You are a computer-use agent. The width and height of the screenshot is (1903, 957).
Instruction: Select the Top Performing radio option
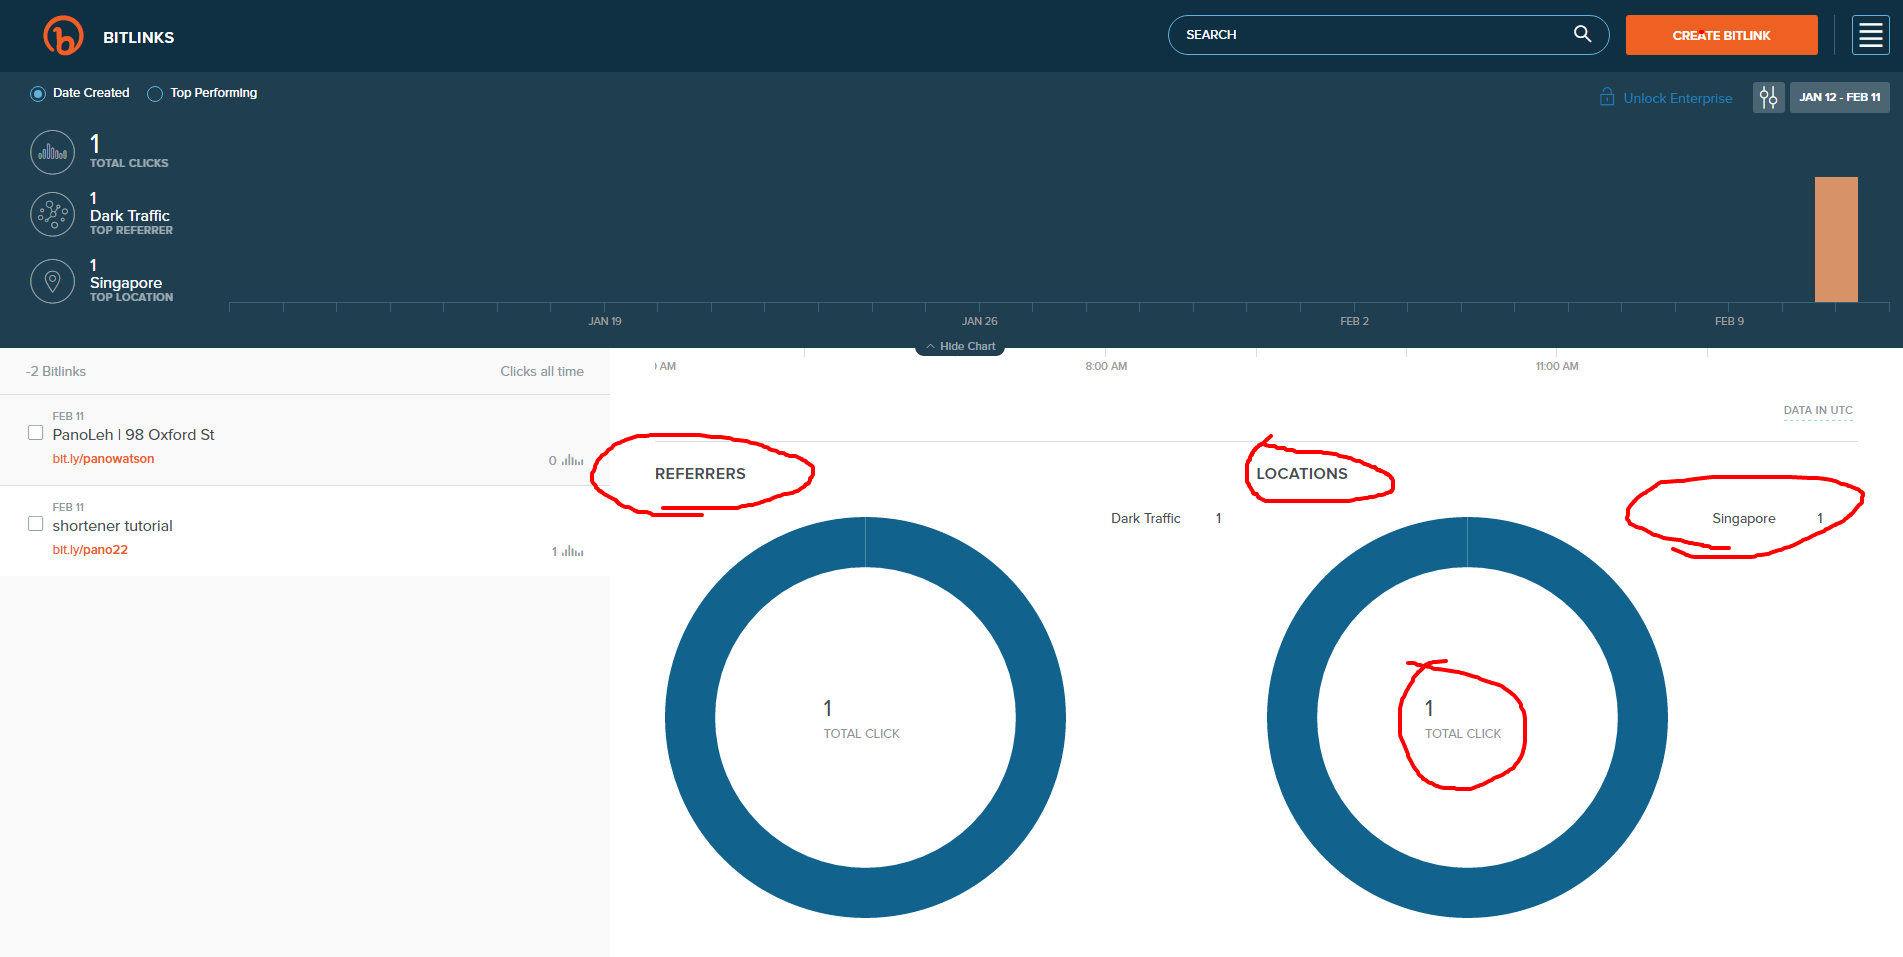click(x=155, y=94)
